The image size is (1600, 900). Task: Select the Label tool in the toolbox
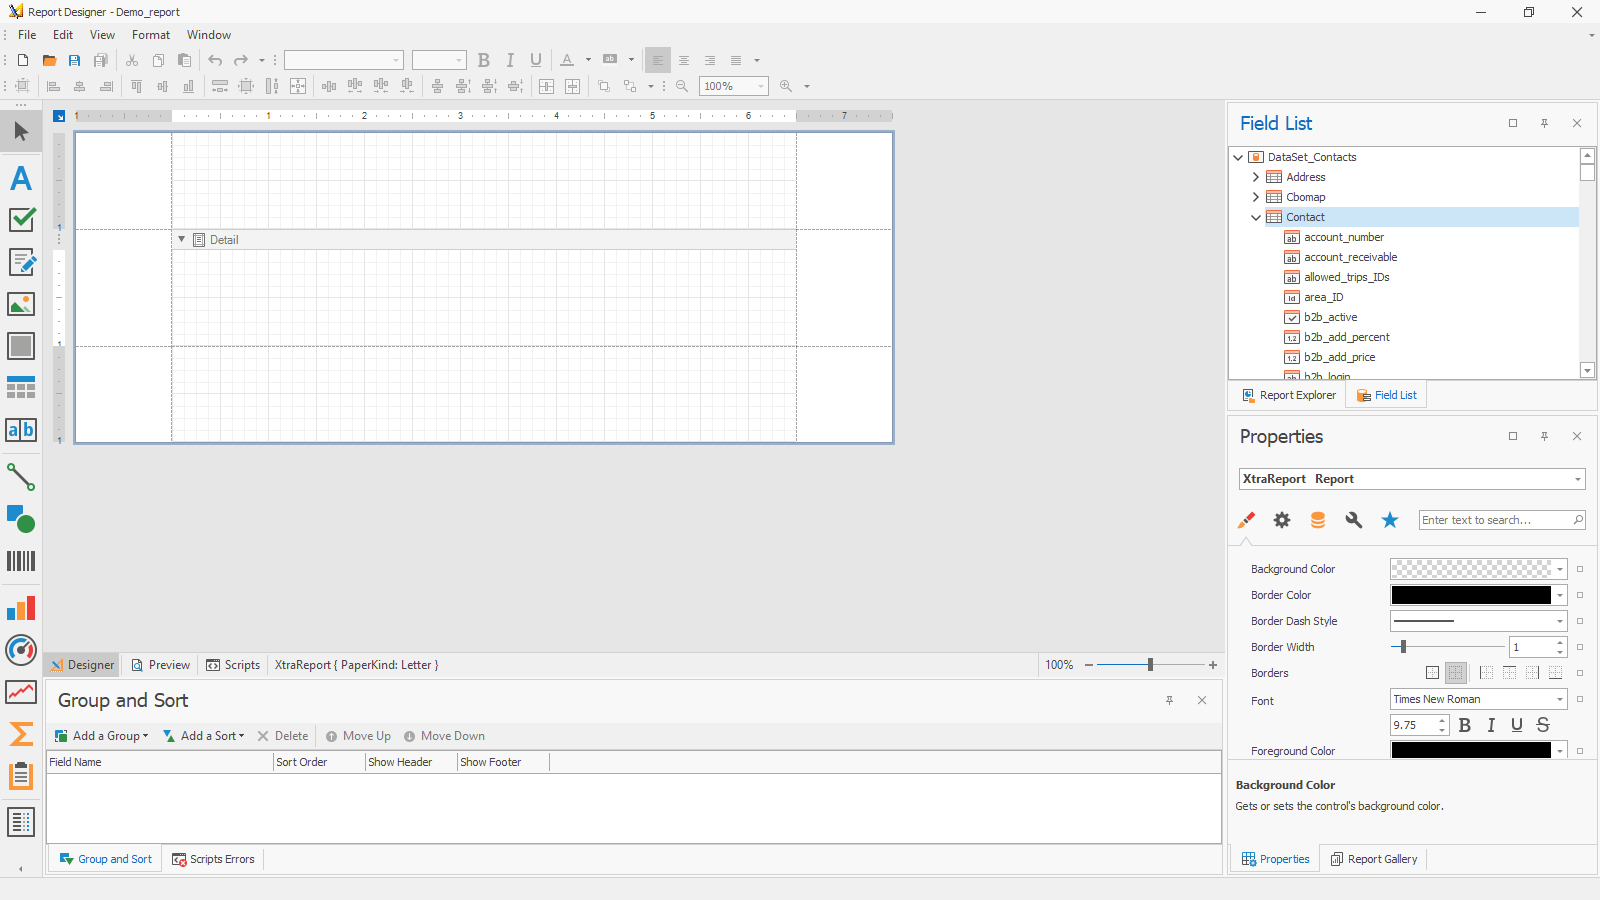21,178
